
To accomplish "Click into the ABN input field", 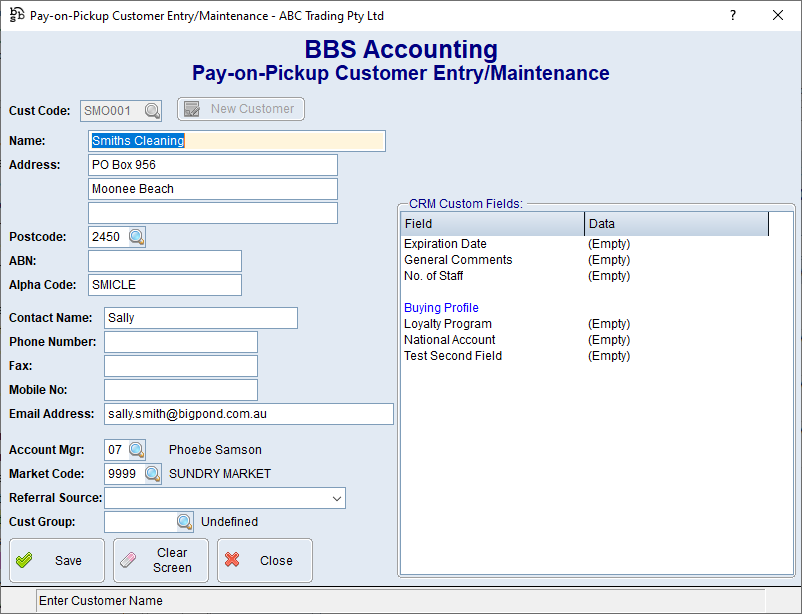I will (x=165, y=261).
